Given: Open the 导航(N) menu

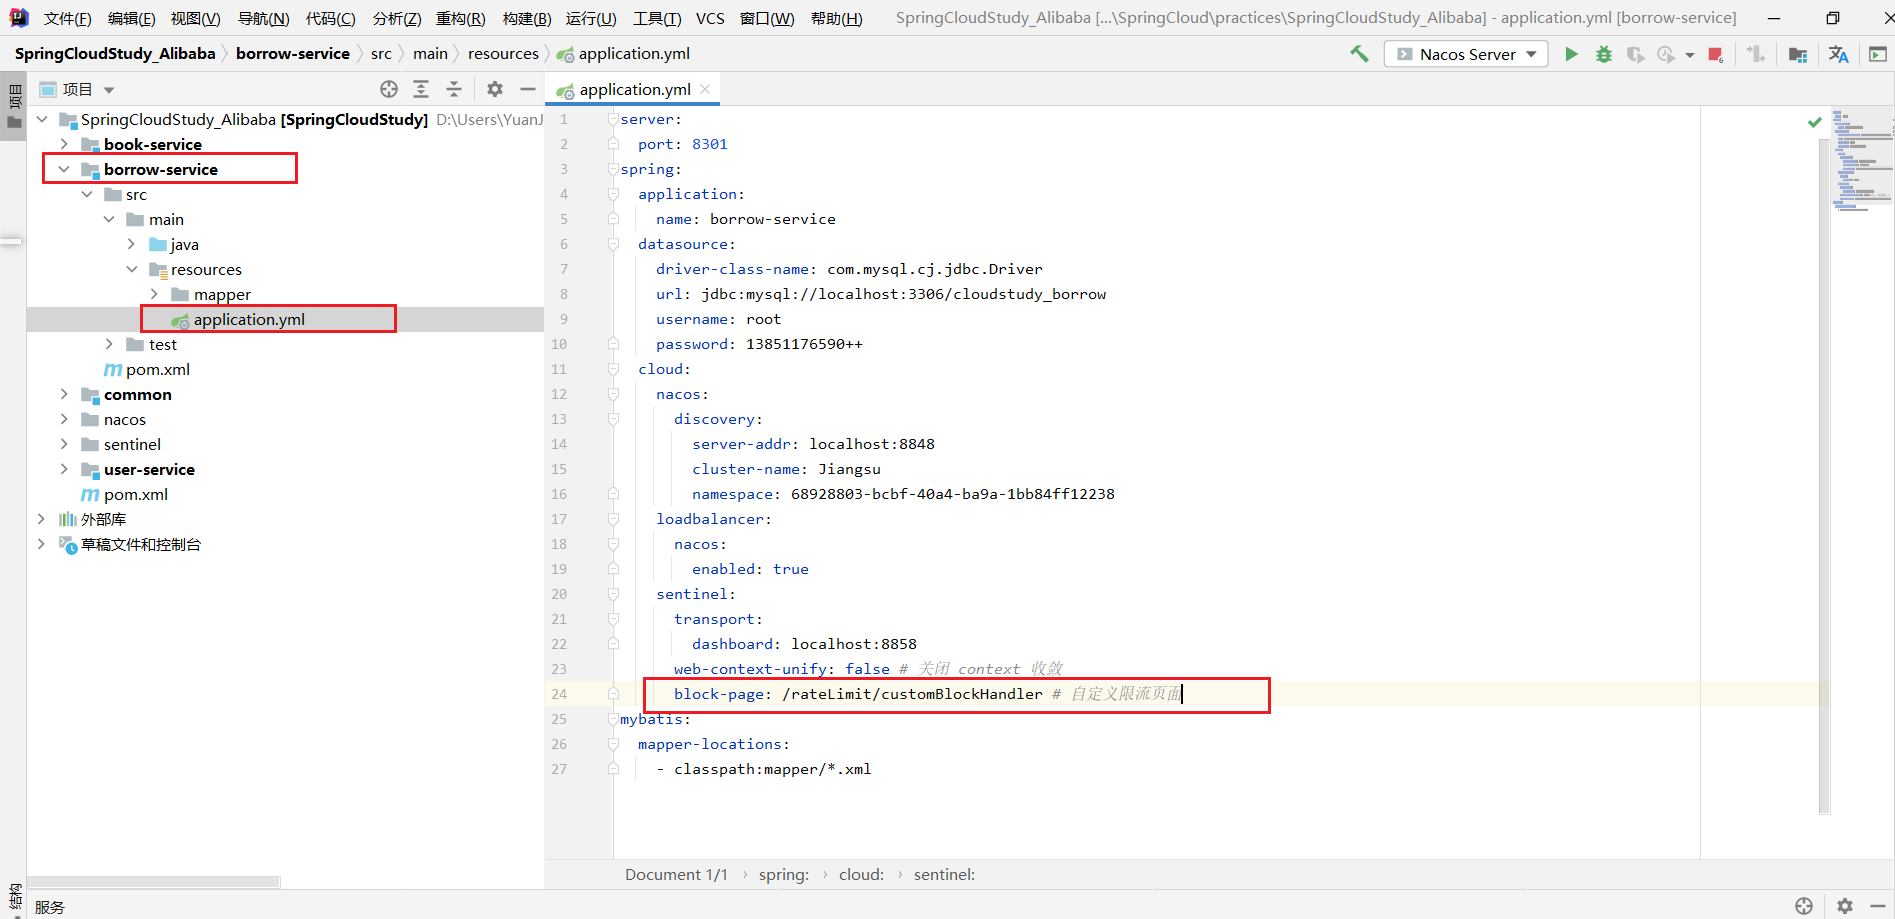Looking at the screenshot, I should coord(263,18).
